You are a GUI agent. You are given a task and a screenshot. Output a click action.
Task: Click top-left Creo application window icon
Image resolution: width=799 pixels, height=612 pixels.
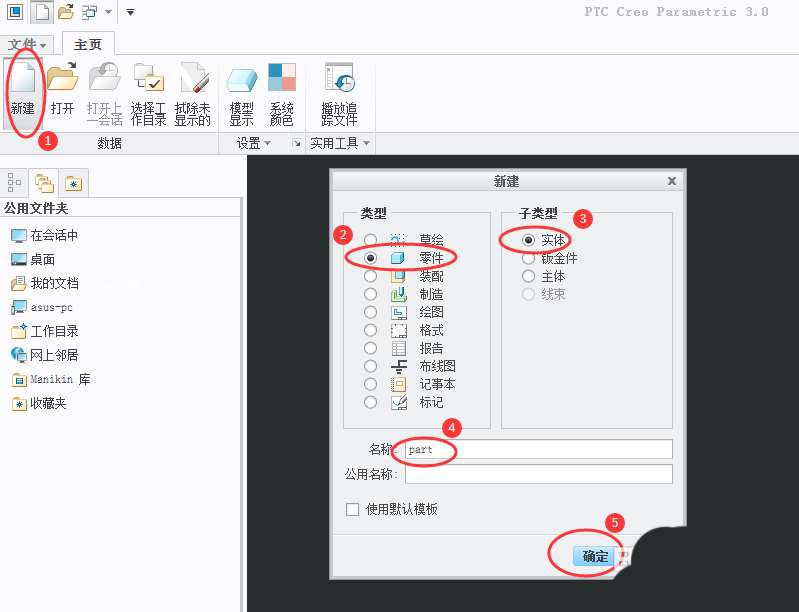point(15,12)
